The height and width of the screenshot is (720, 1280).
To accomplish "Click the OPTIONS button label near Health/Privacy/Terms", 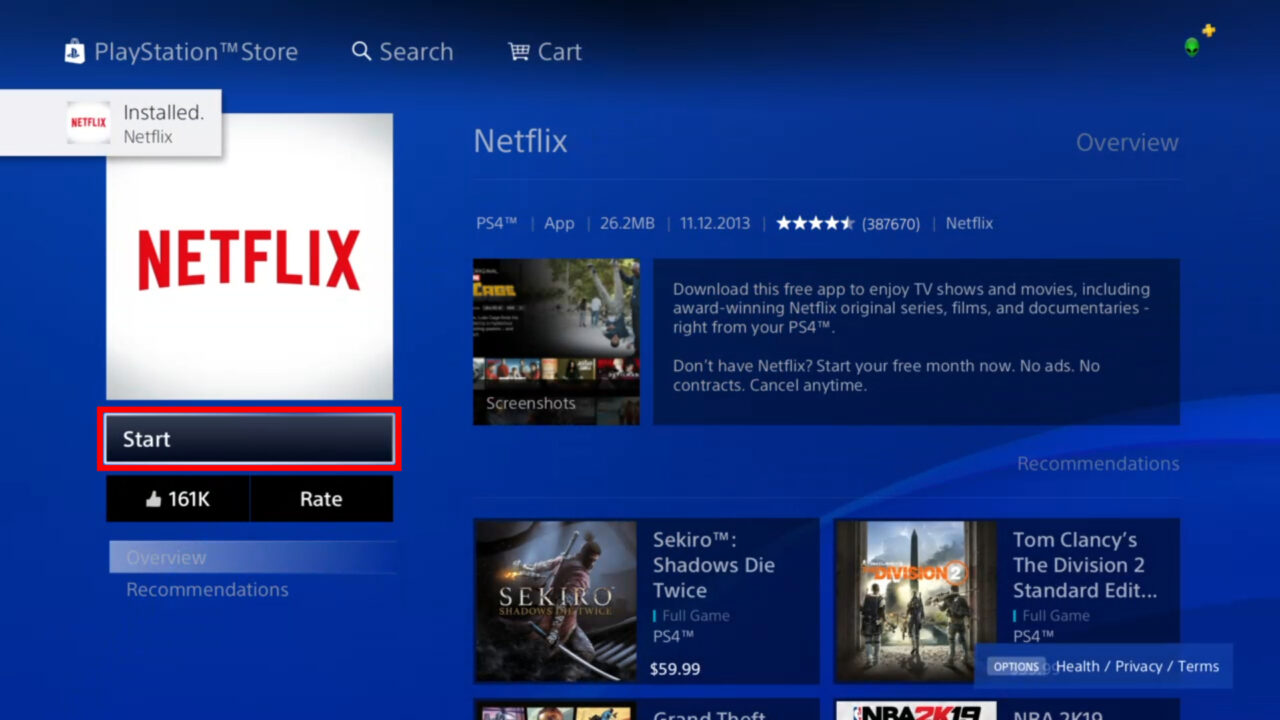I will pos(1016,666).
